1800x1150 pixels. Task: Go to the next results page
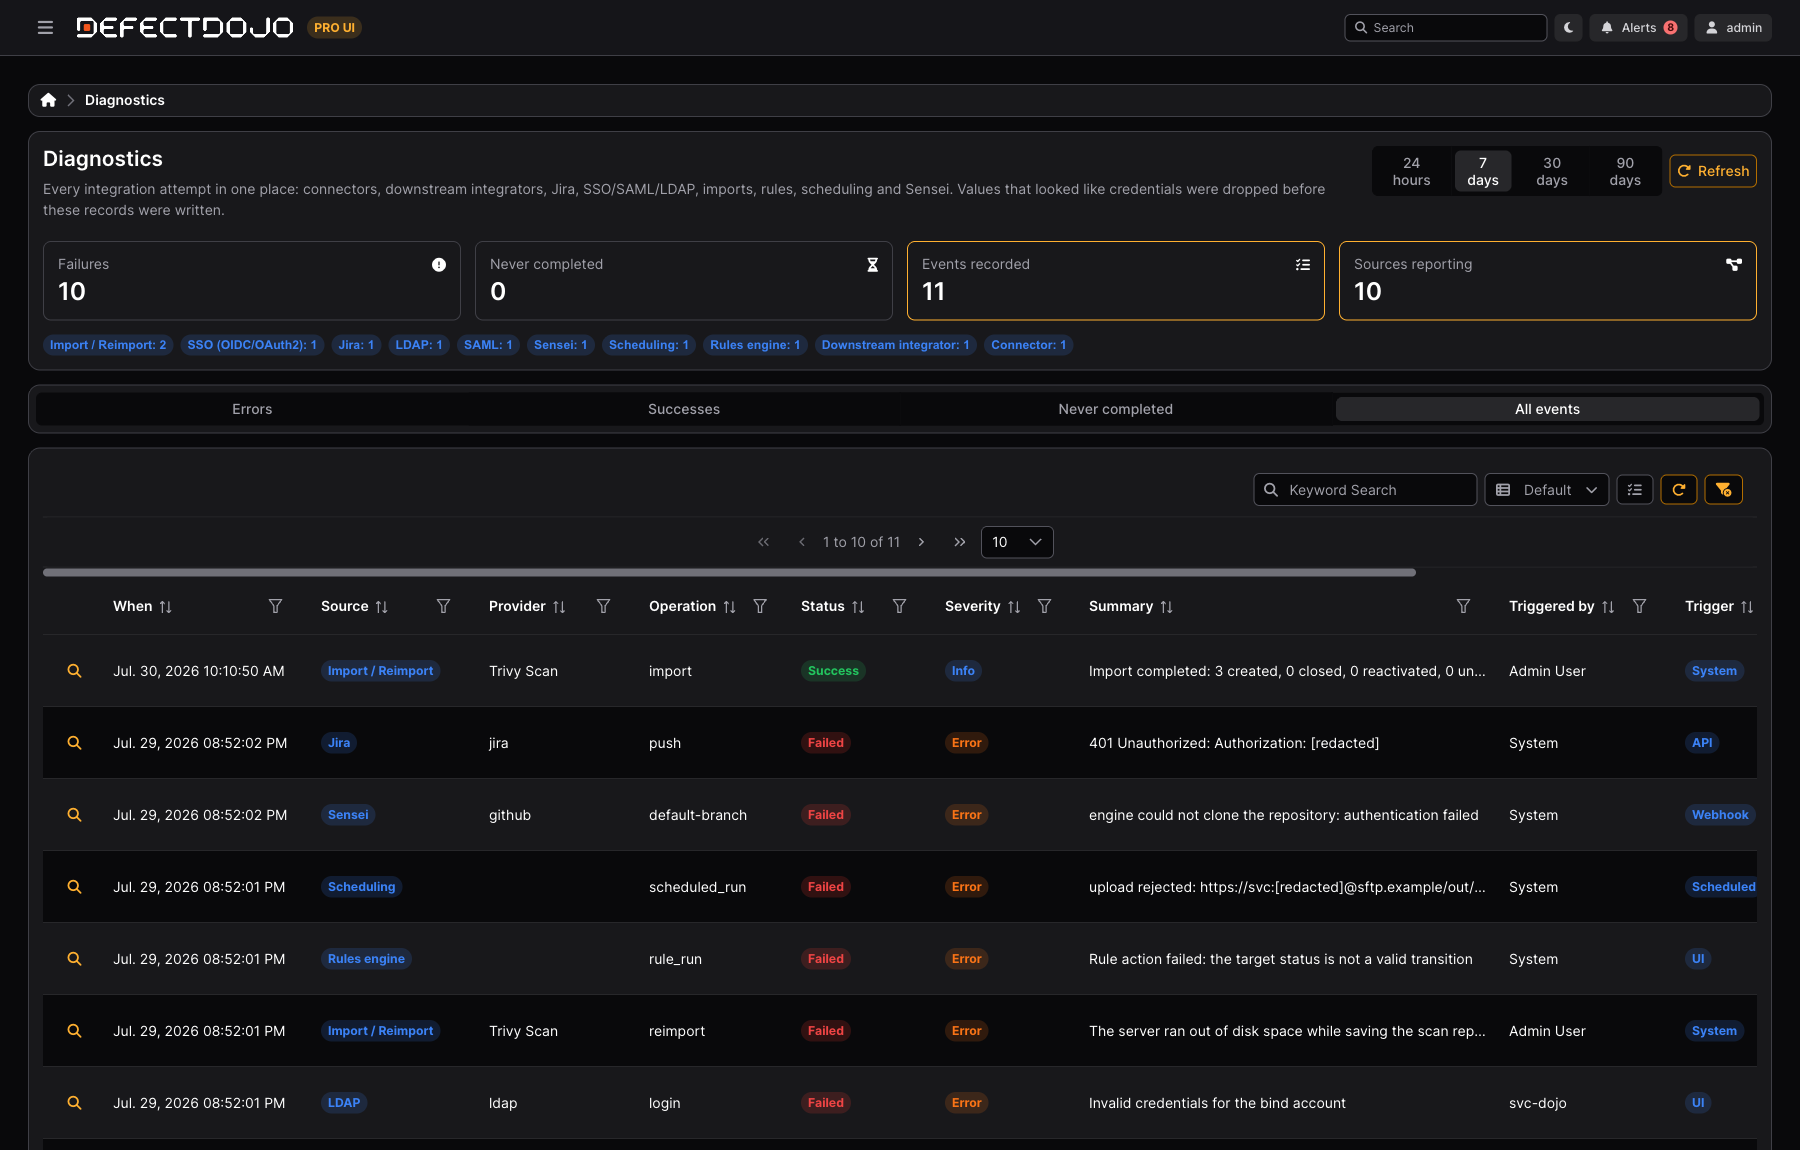coord(921,542)
